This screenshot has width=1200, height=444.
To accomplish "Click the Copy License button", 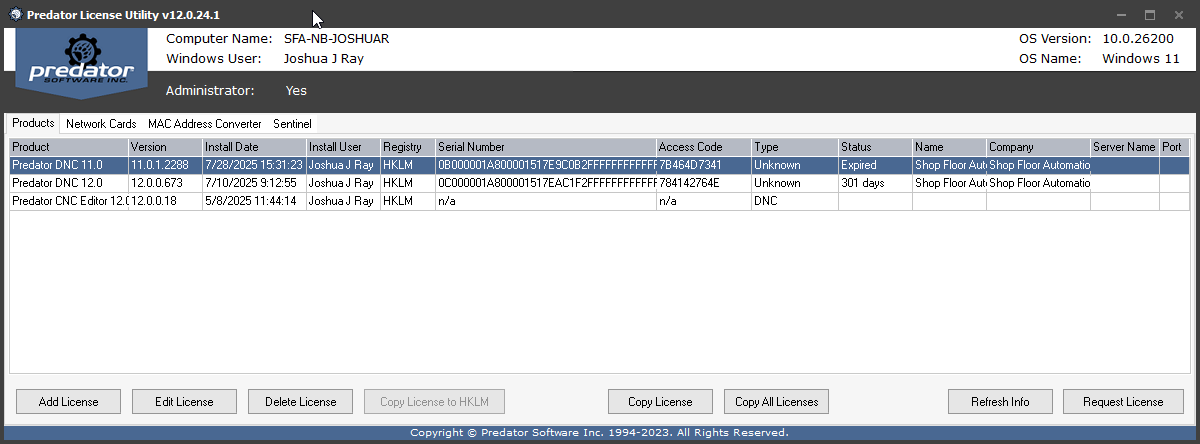I will pos(660,402).
